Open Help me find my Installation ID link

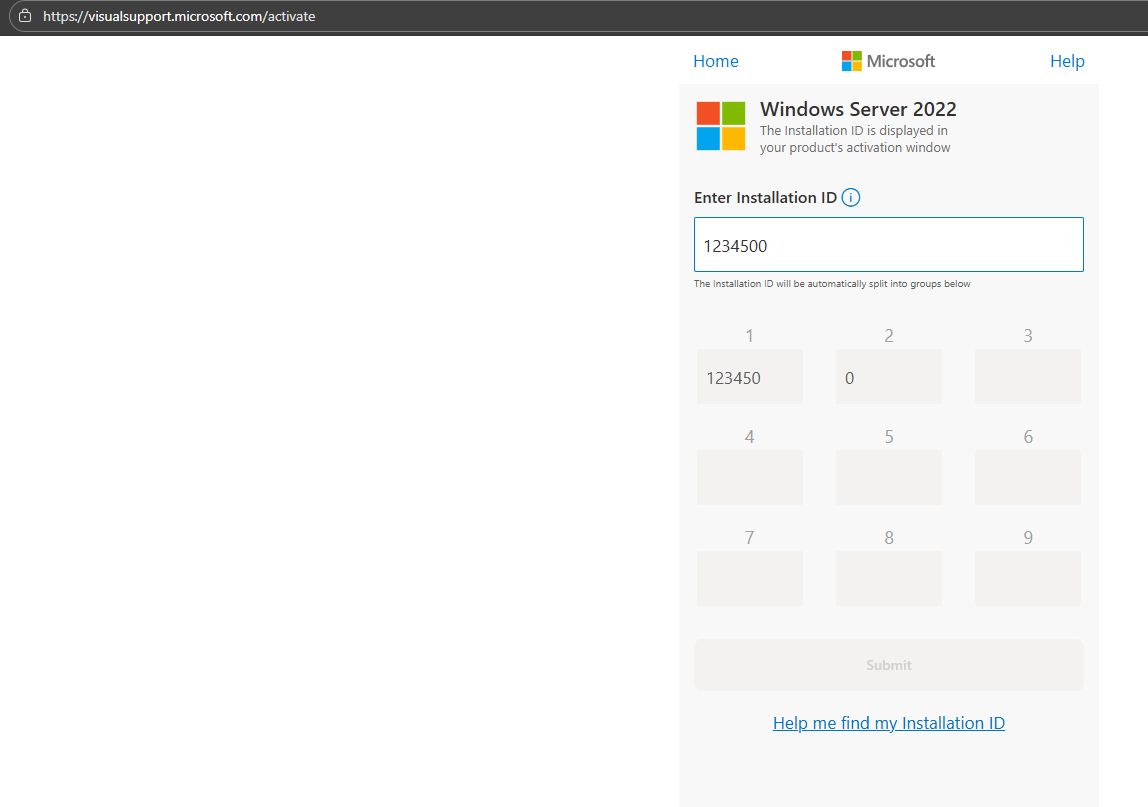pyautogui.click(x=888, y=723)
